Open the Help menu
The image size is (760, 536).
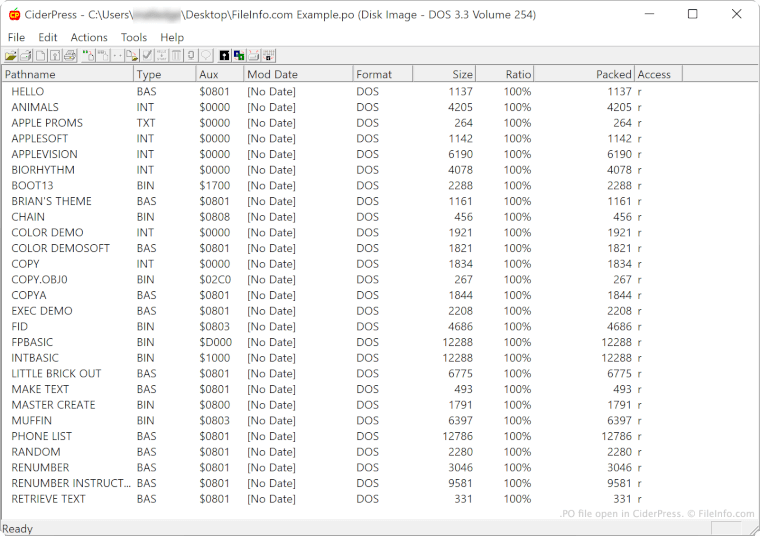(172, 37)
